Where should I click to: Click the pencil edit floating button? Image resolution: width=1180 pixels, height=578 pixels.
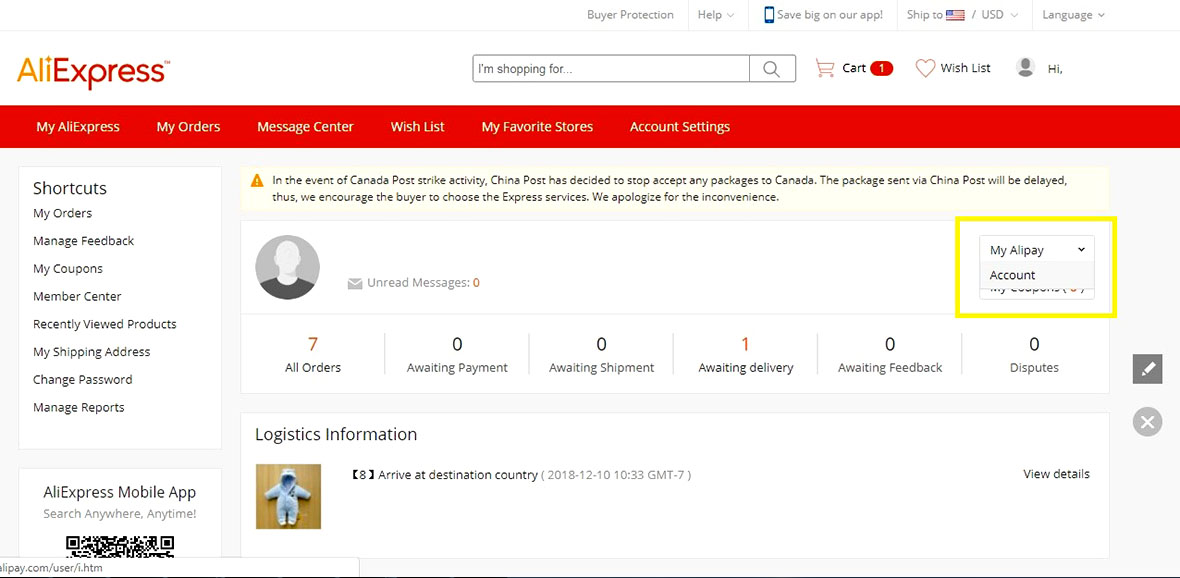click(x=1147, y=369)
